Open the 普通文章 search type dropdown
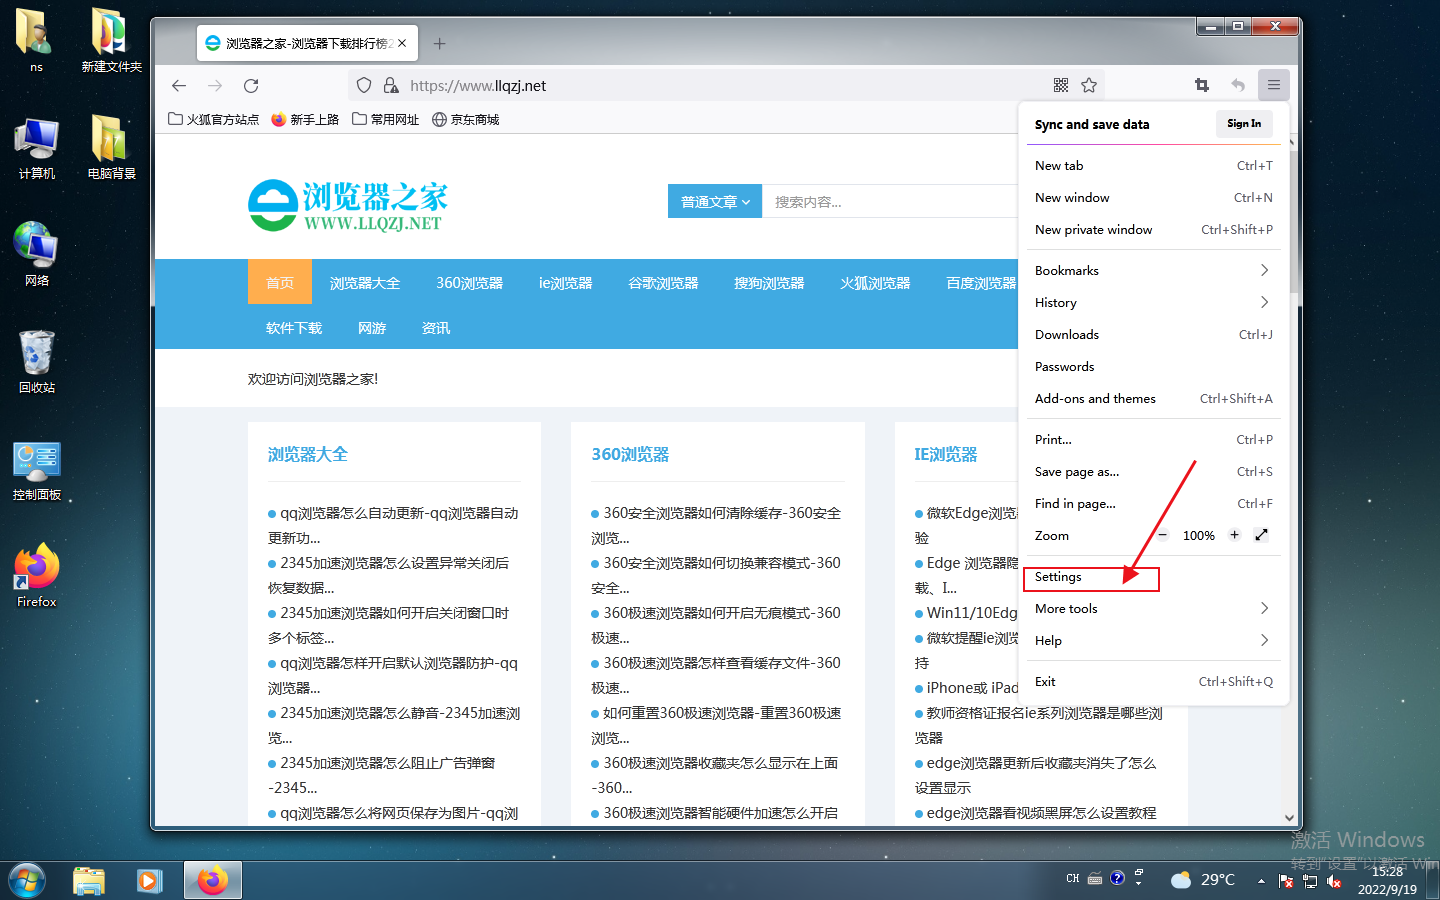Screen dimensions: 1440x900 tap(714, 201)
